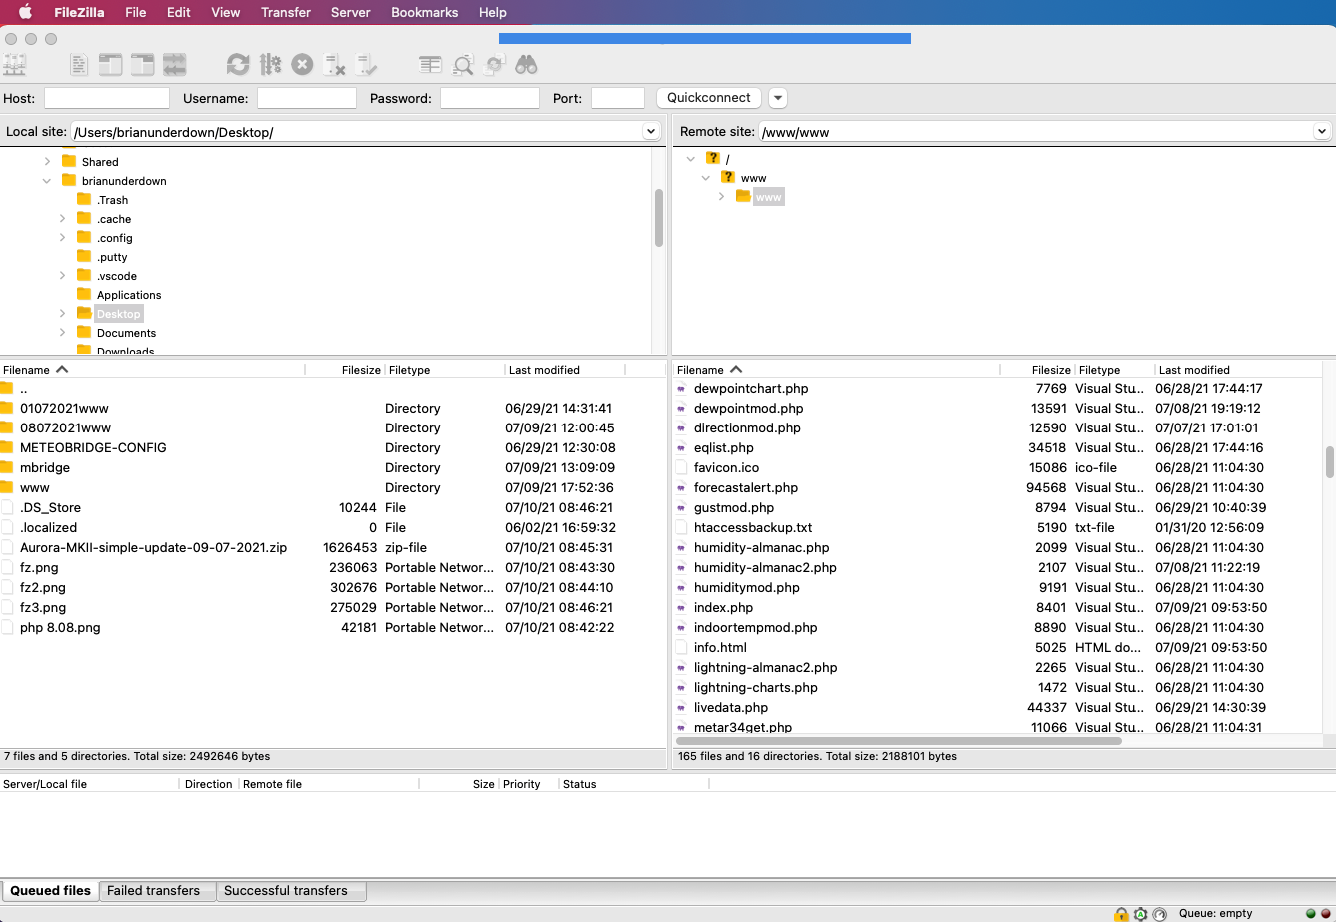Screen dimensions: 1336x922
Task: Expand the Documents folder in local tree
Action: tap(62, 333)
